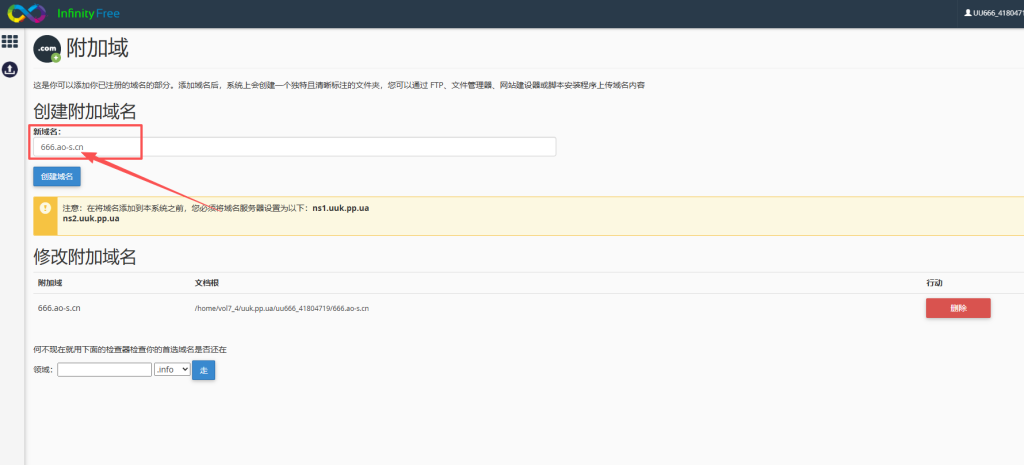Viewport: 1024px width, 465px height.
Task: Click the document root path text
Action: pyautogui.click(x=281, y=308)
